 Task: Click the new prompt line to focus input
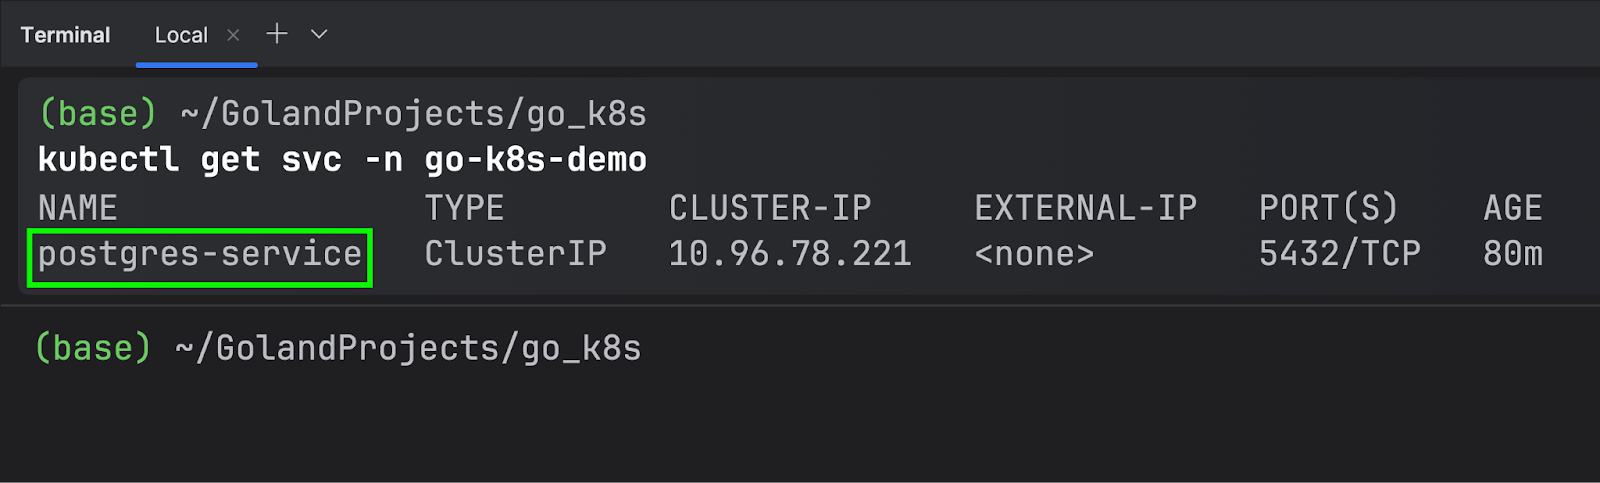[800, 348]
